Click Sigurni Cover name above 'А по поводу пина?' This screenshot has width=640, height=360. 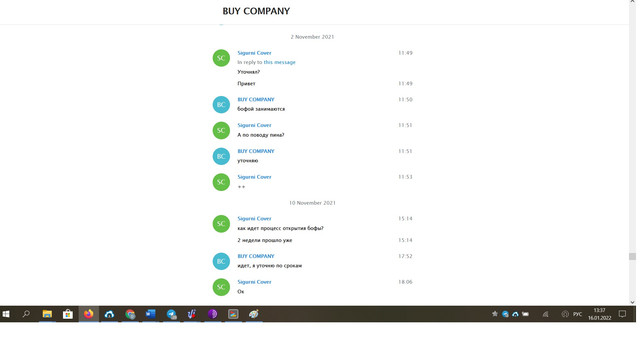(254, 125)
